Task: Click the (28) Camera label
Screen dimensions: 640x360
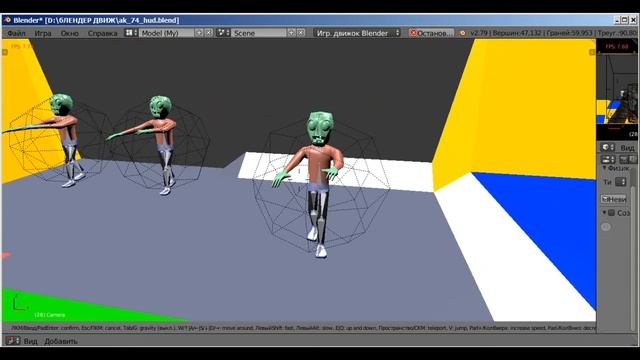Action: [49, 315]
